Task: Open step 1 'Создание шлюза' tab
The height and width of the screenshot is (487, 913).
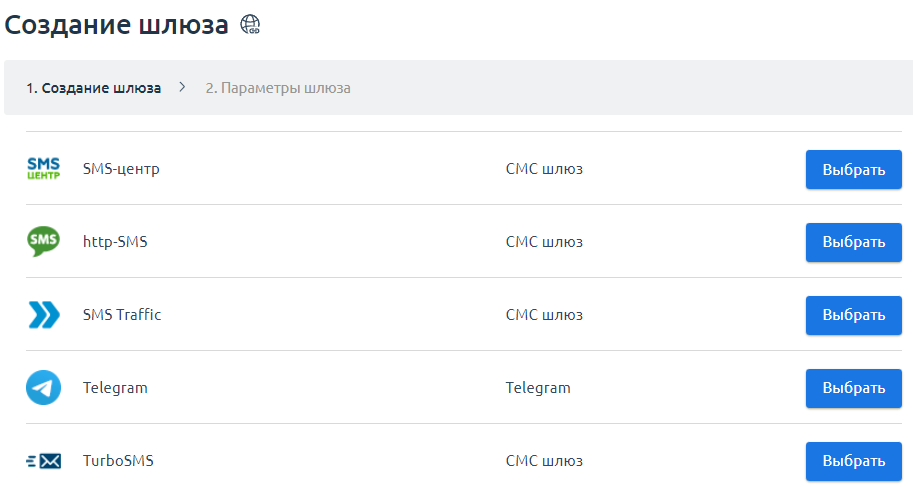Action: click(93, 88)
